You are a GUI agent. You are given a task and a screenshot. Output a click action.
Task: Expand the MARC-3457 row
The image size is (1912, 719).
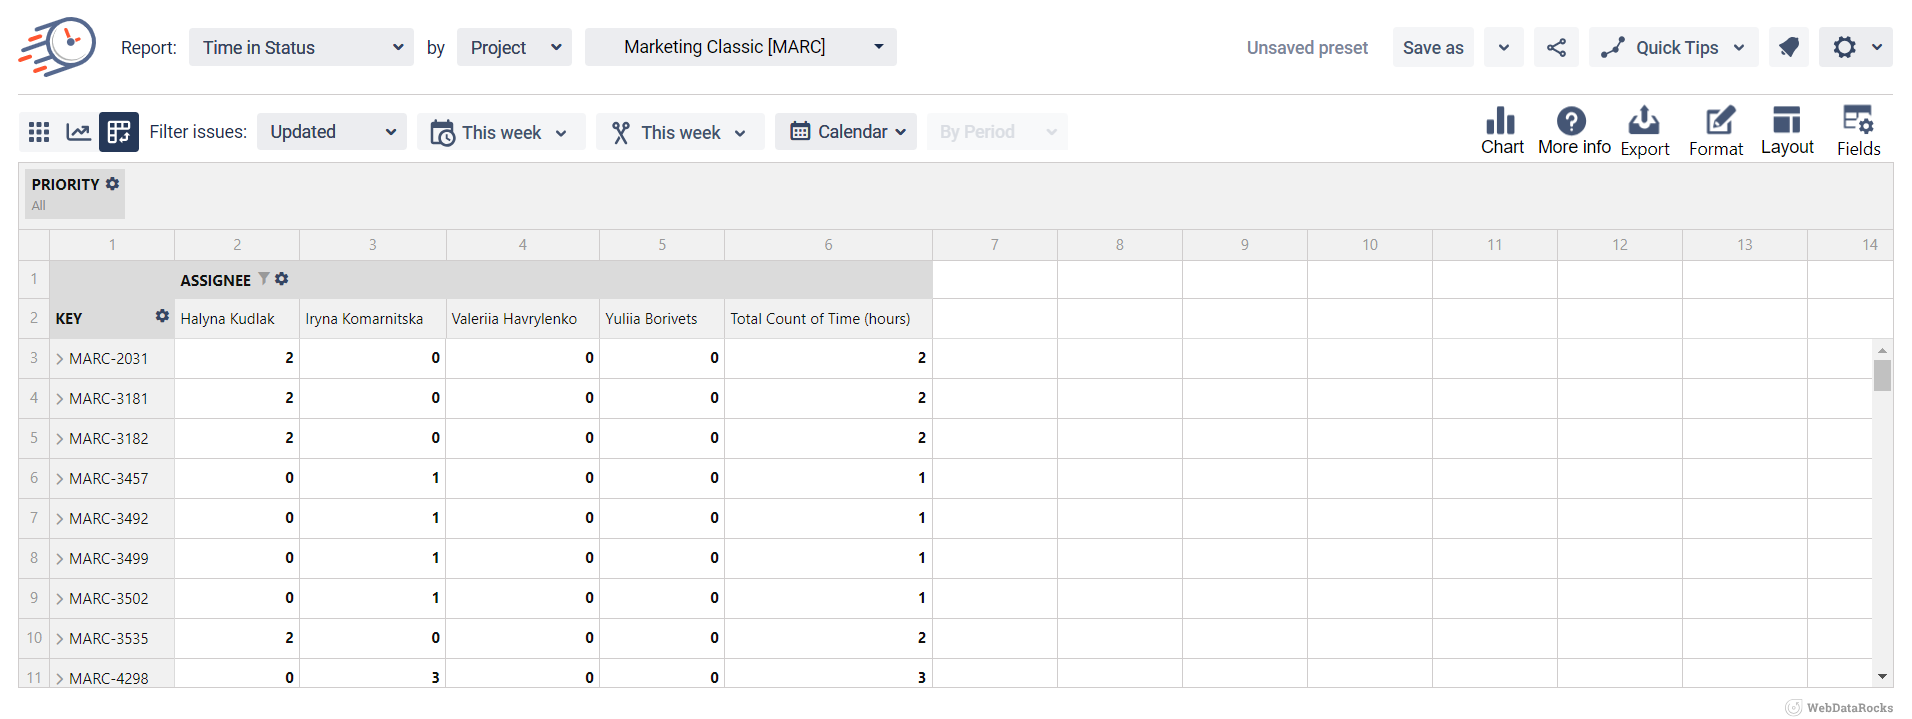click(x=60, y=479)
